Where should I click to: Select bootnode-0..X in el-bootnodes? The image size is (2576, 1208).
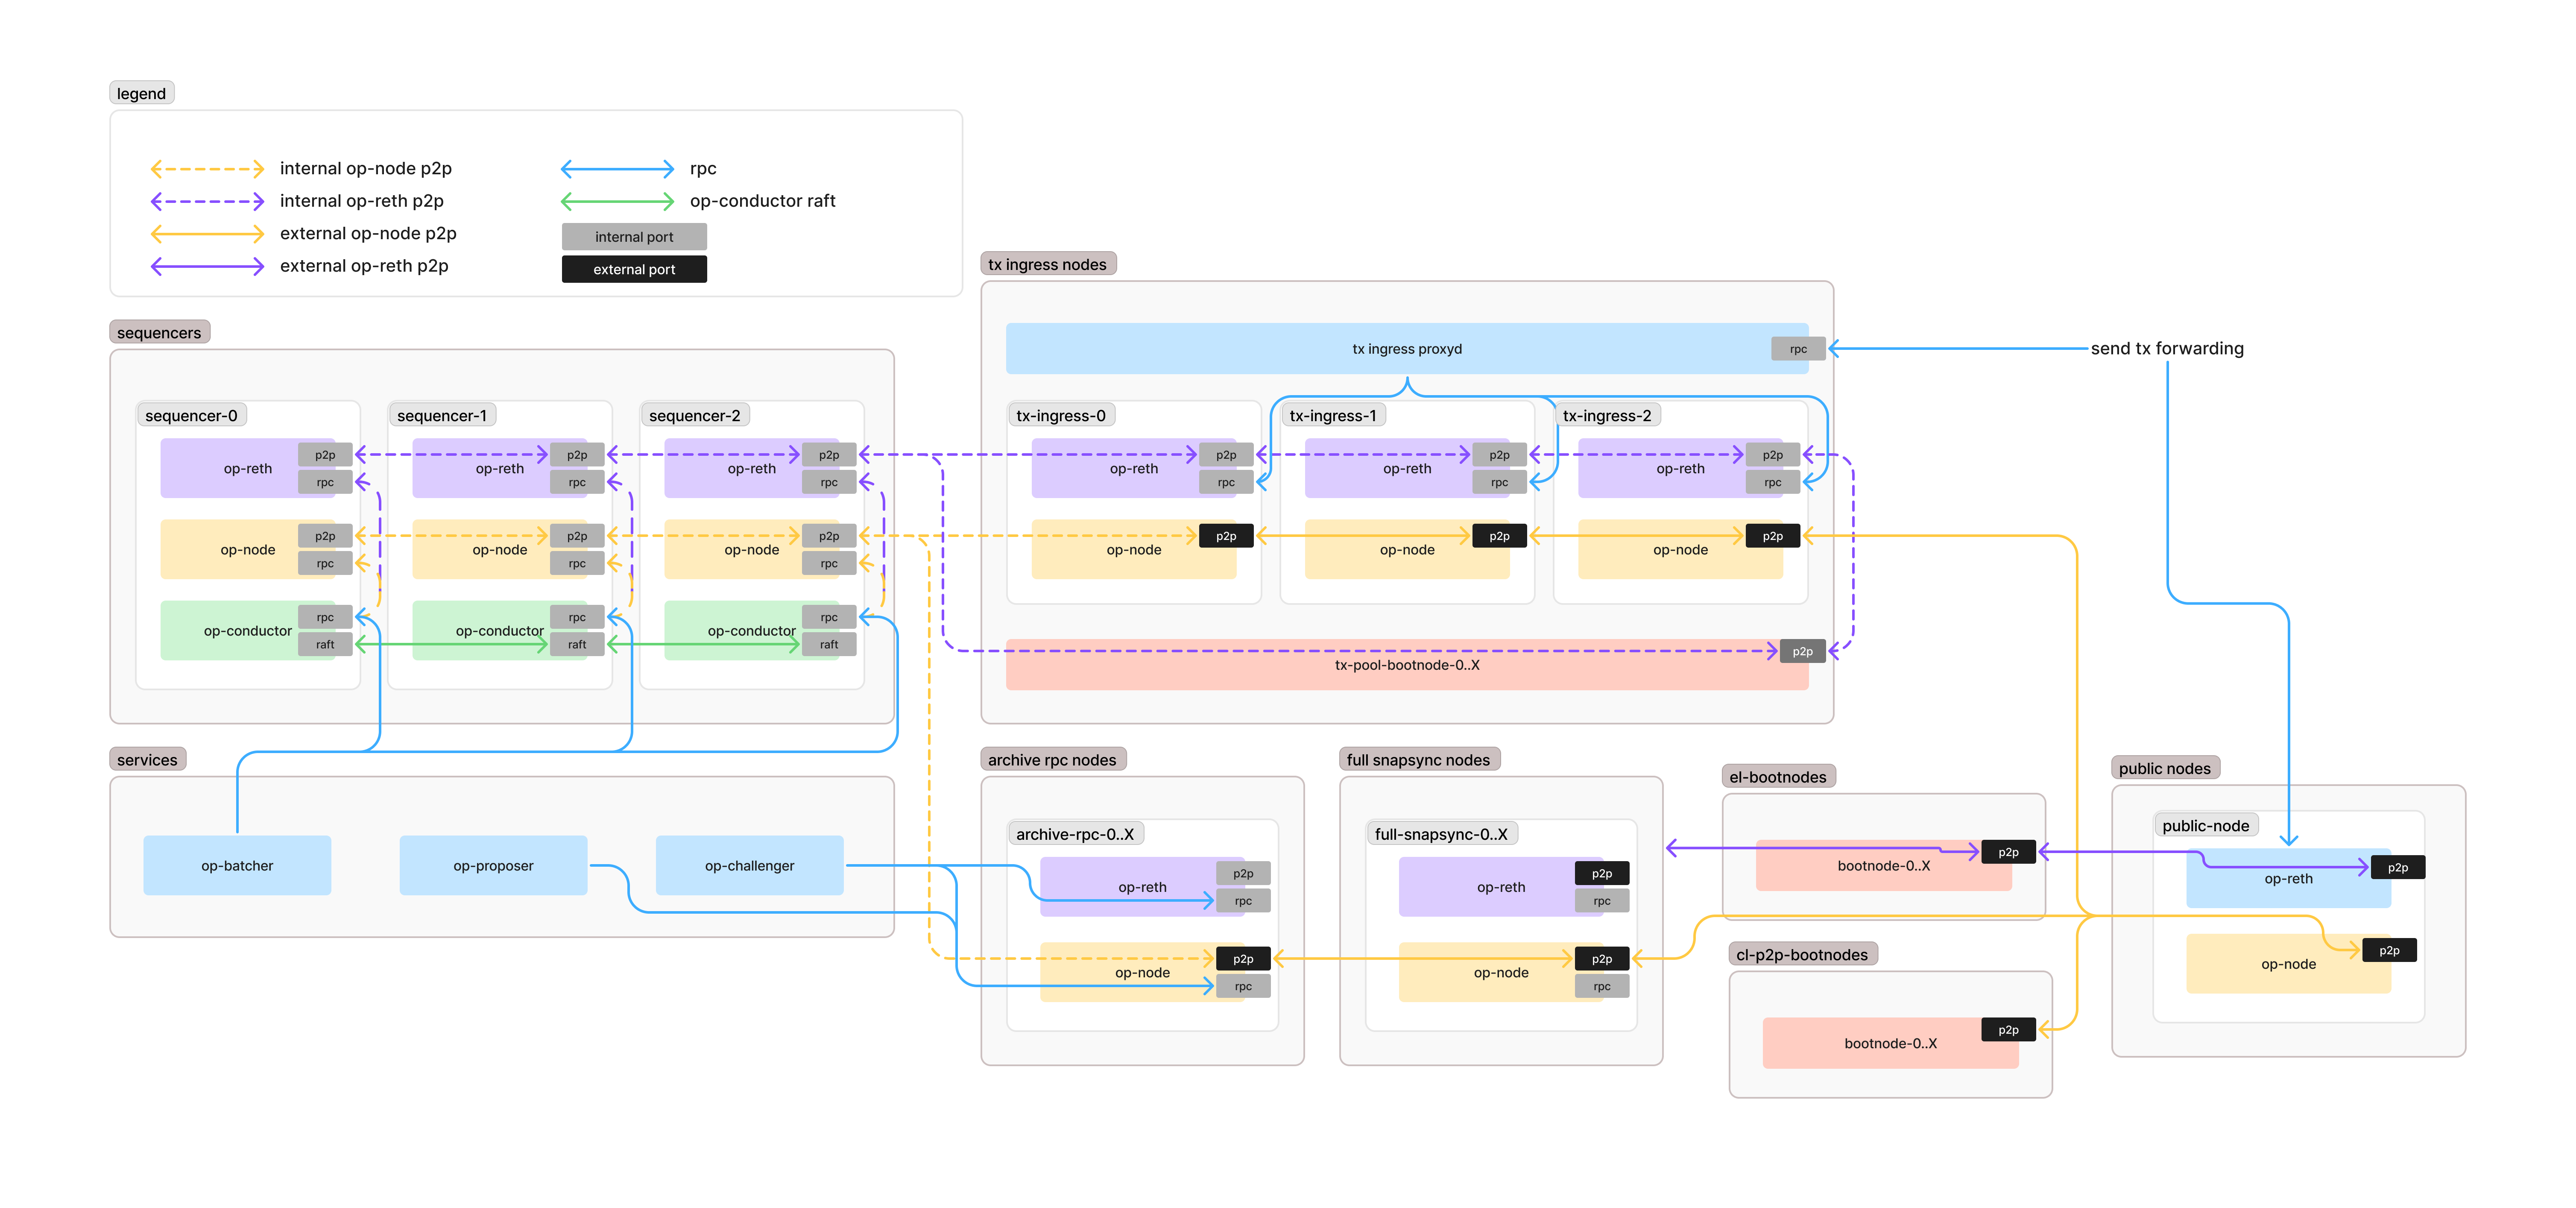point(1884,865)
